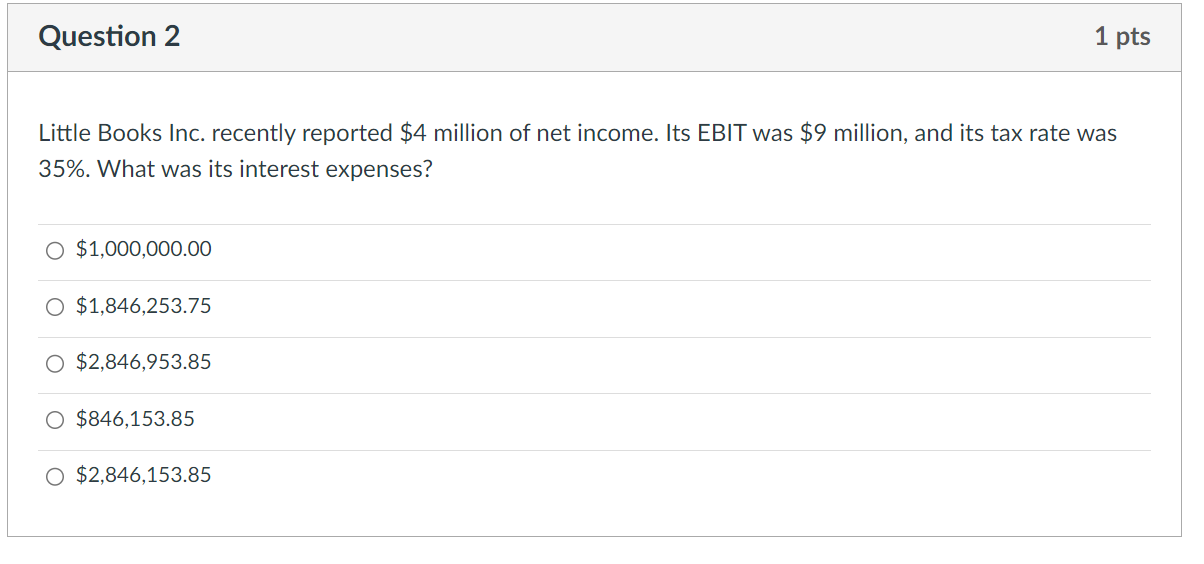Click the $1,846,253.75 answer label text
1204x564 pixels.
(x=144, y=306)
